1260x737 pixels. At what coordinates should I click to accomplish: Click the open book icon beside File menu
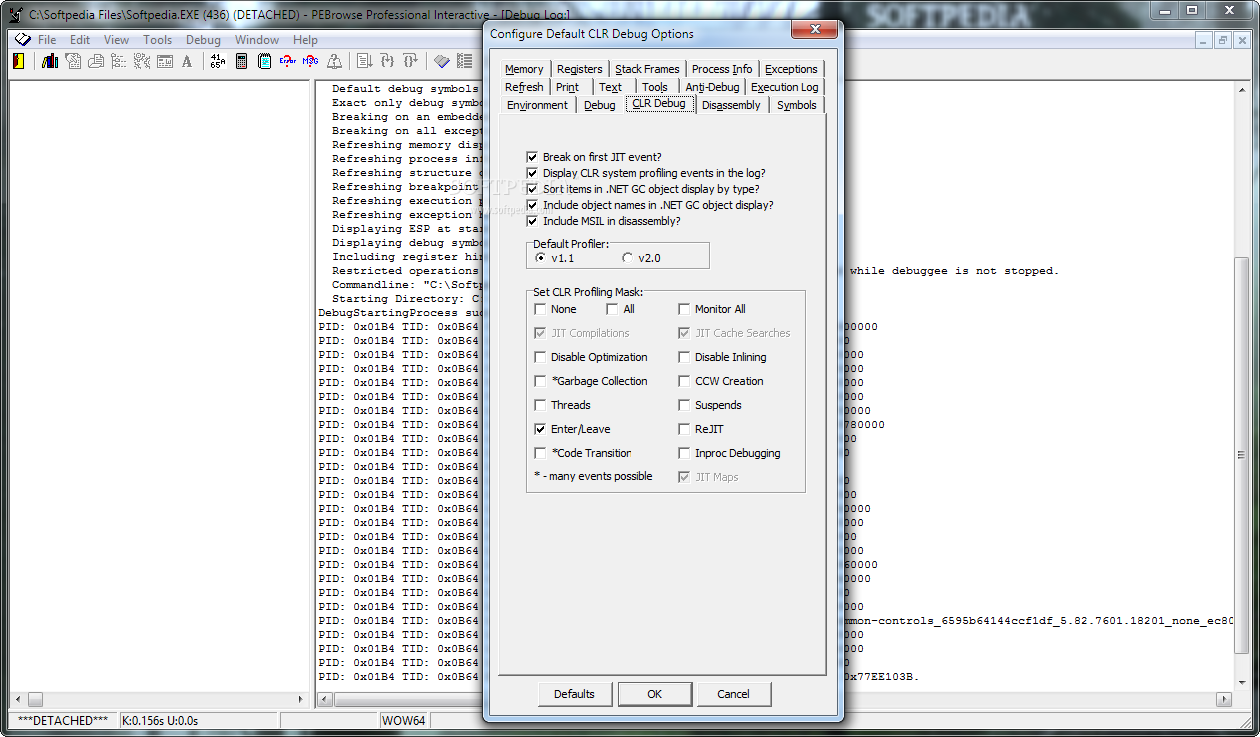click(x=22, y=40)
